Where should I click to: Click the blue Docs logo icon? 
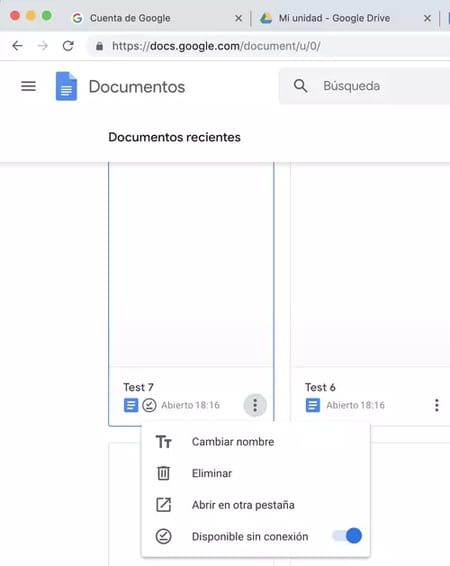tap(66, 86)
